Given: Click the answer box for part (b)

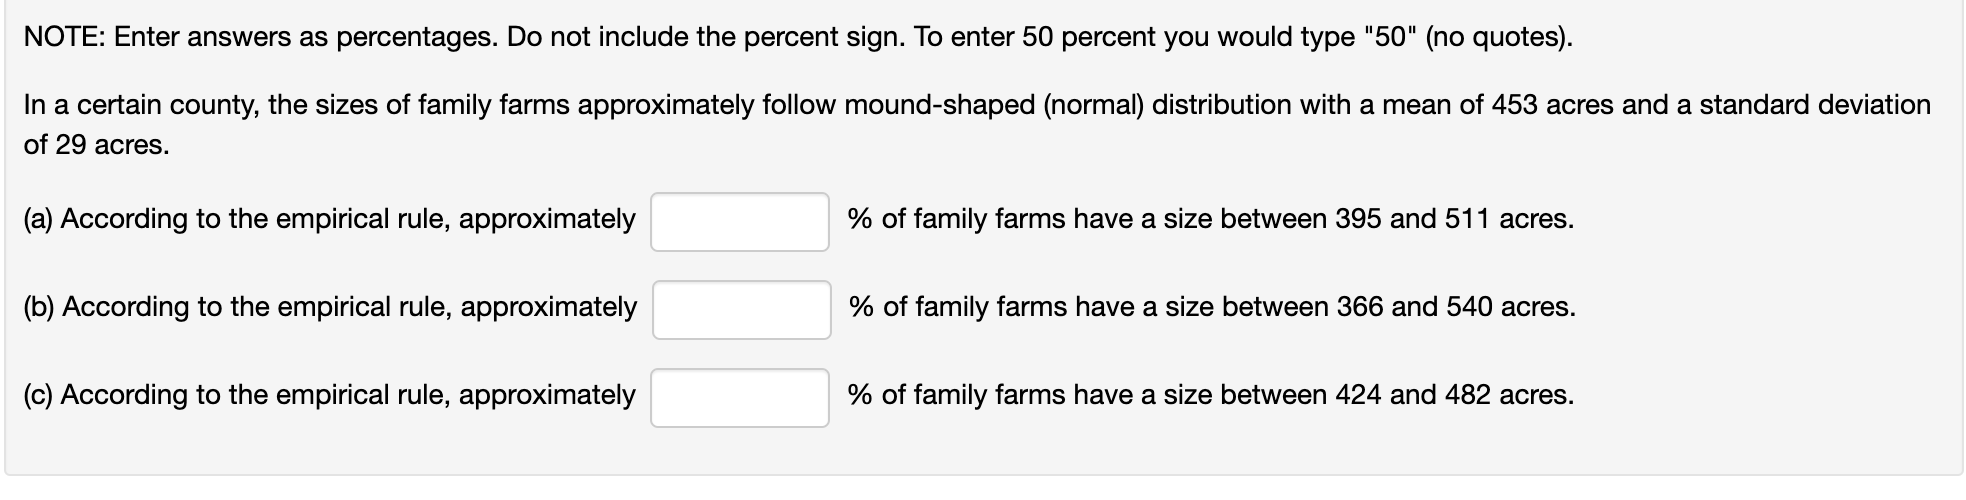Looking at the screenshot, I should point(741,310).
